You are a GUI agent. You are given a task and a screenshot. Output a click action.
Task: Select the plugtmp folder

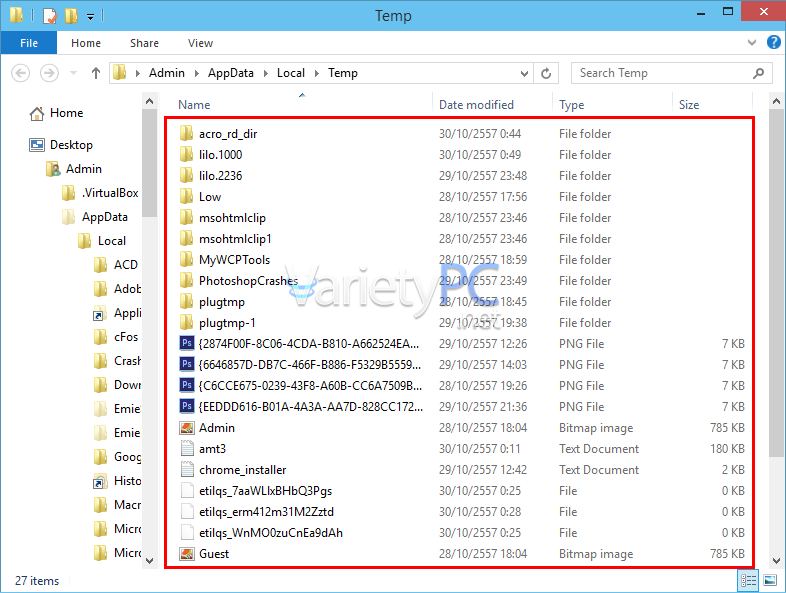[x=212, y=302]
